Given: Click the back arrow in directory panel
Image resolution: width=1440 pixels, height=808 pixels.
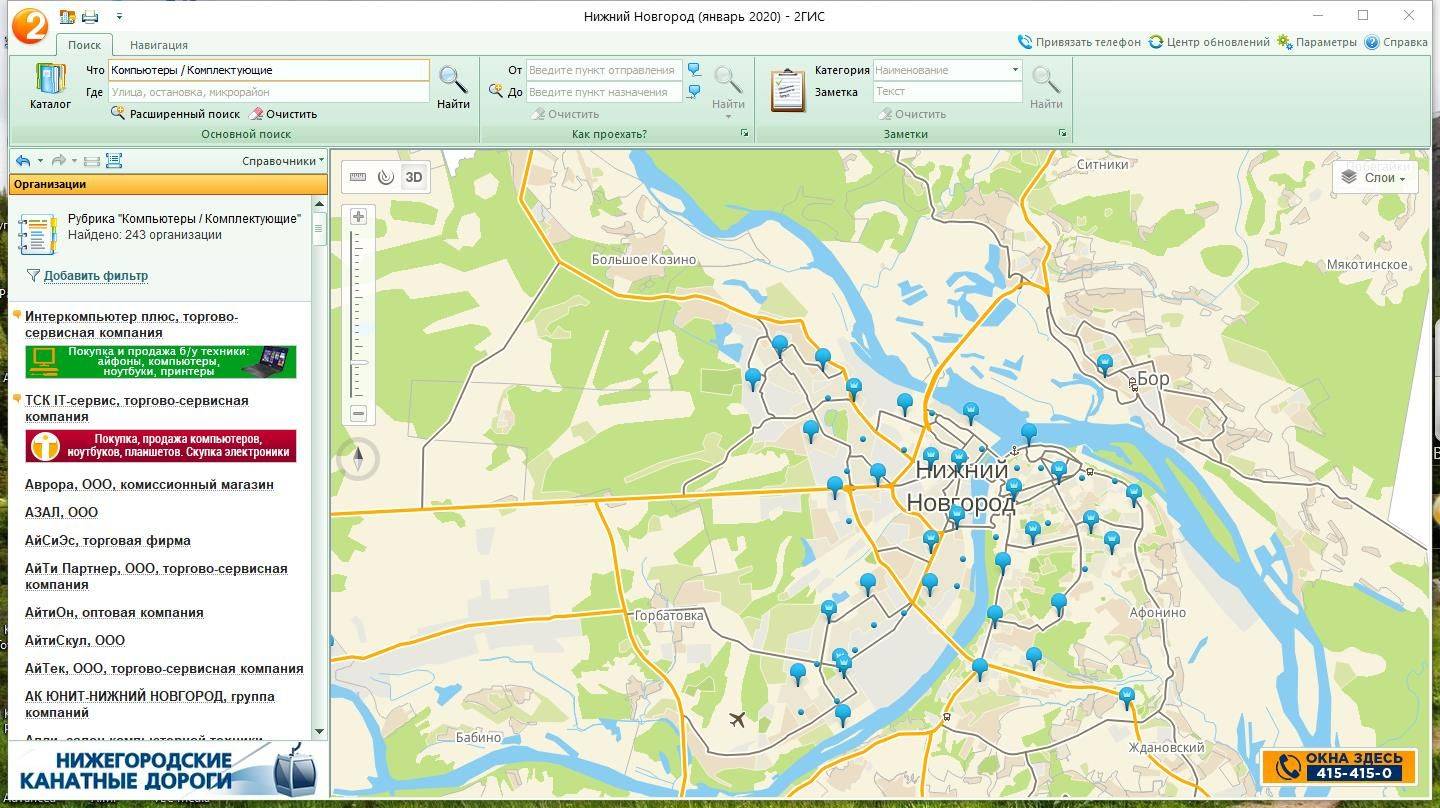Looking at the screenshot, I should coord(23,161).
